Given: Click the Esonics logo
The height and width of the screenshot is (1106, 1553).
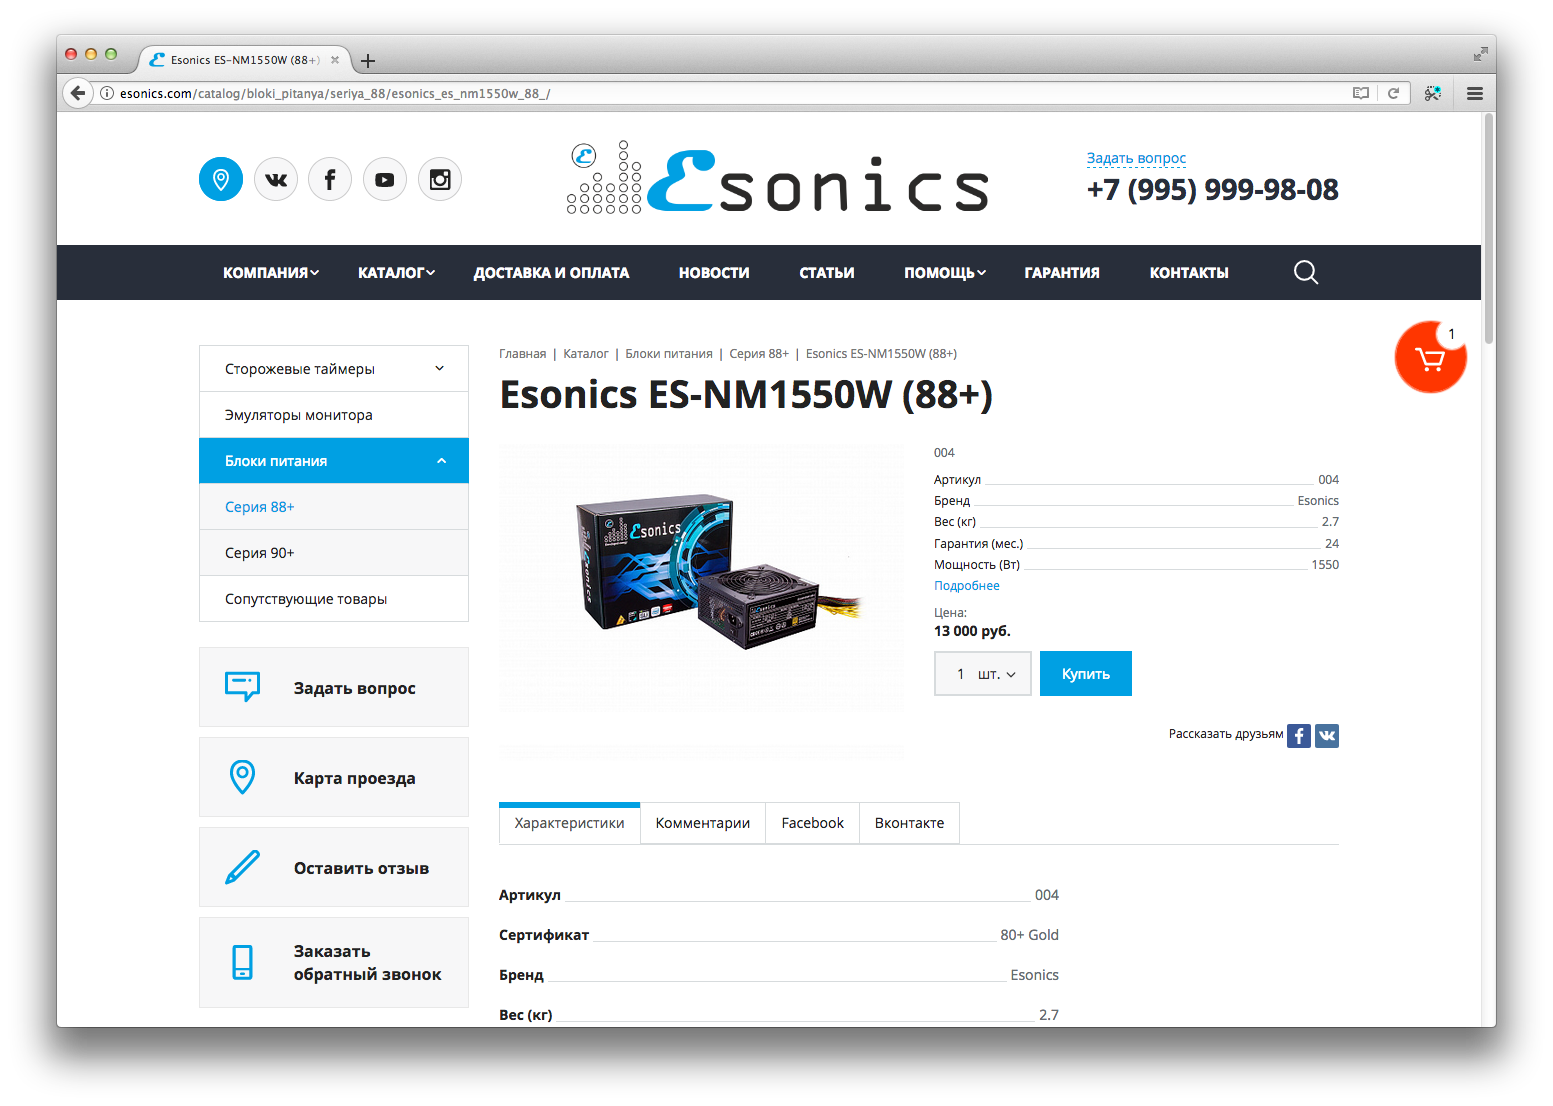Looking at the screenshot, I should coord(777,179).
